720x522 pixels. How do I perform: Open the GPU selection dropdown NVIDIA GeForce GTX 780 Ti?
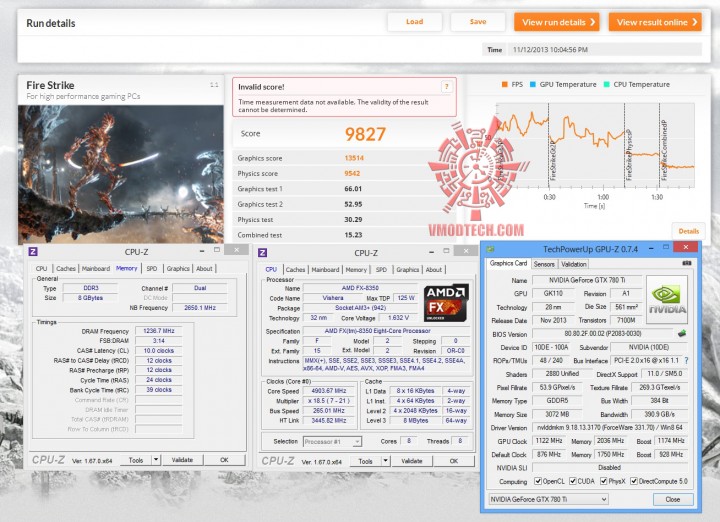(548, 499)
